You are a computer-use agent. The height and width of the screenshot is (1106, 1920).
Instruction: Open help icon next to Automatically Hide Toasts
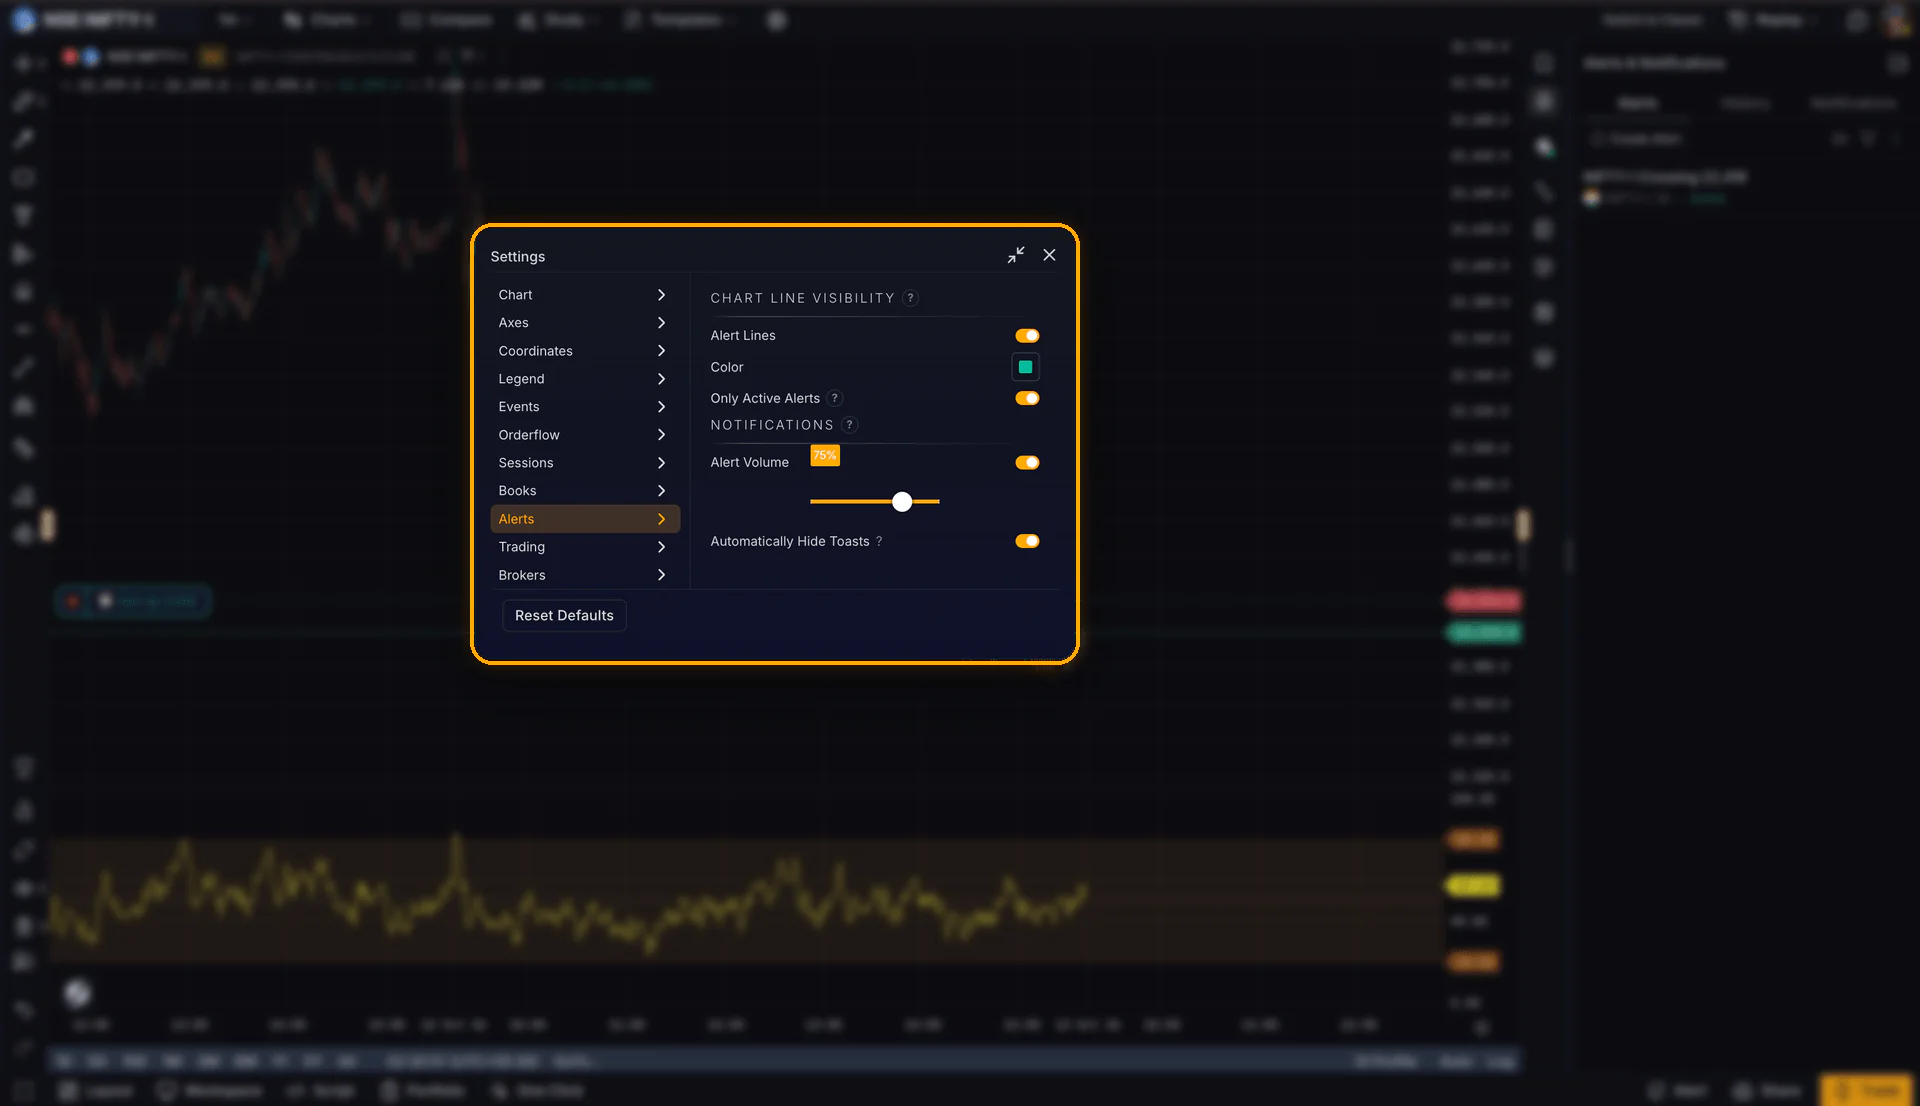(879, 541)
